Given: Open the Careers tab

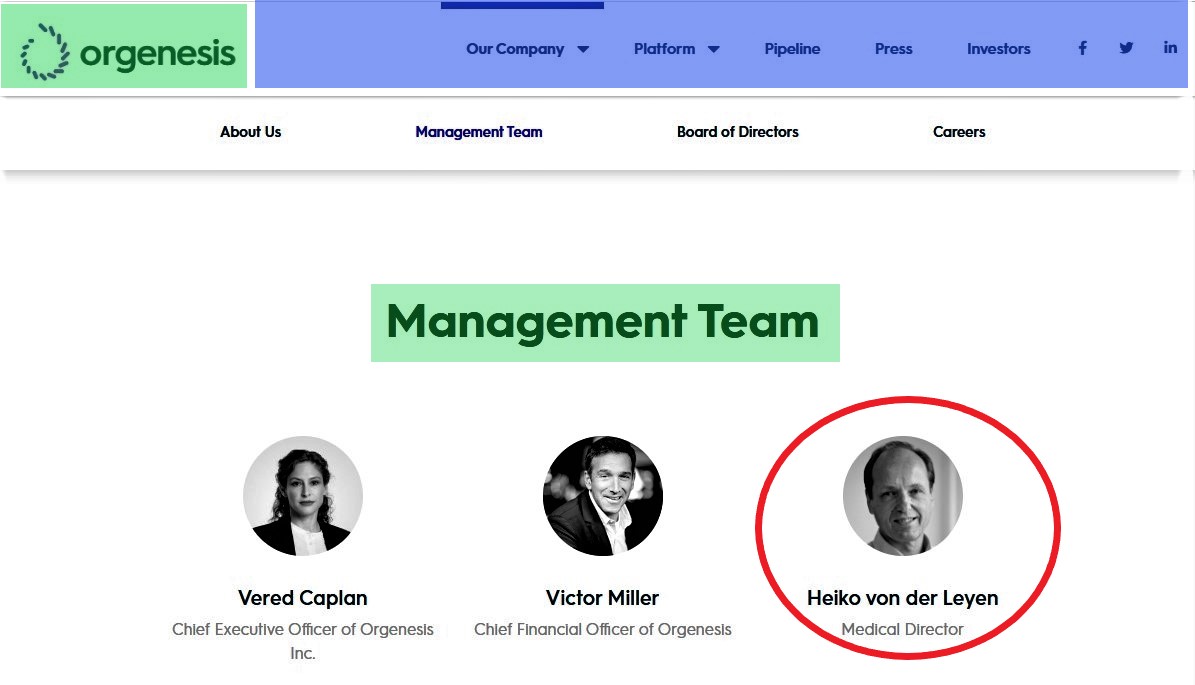Looking at the screenshot, I should 959,132.
